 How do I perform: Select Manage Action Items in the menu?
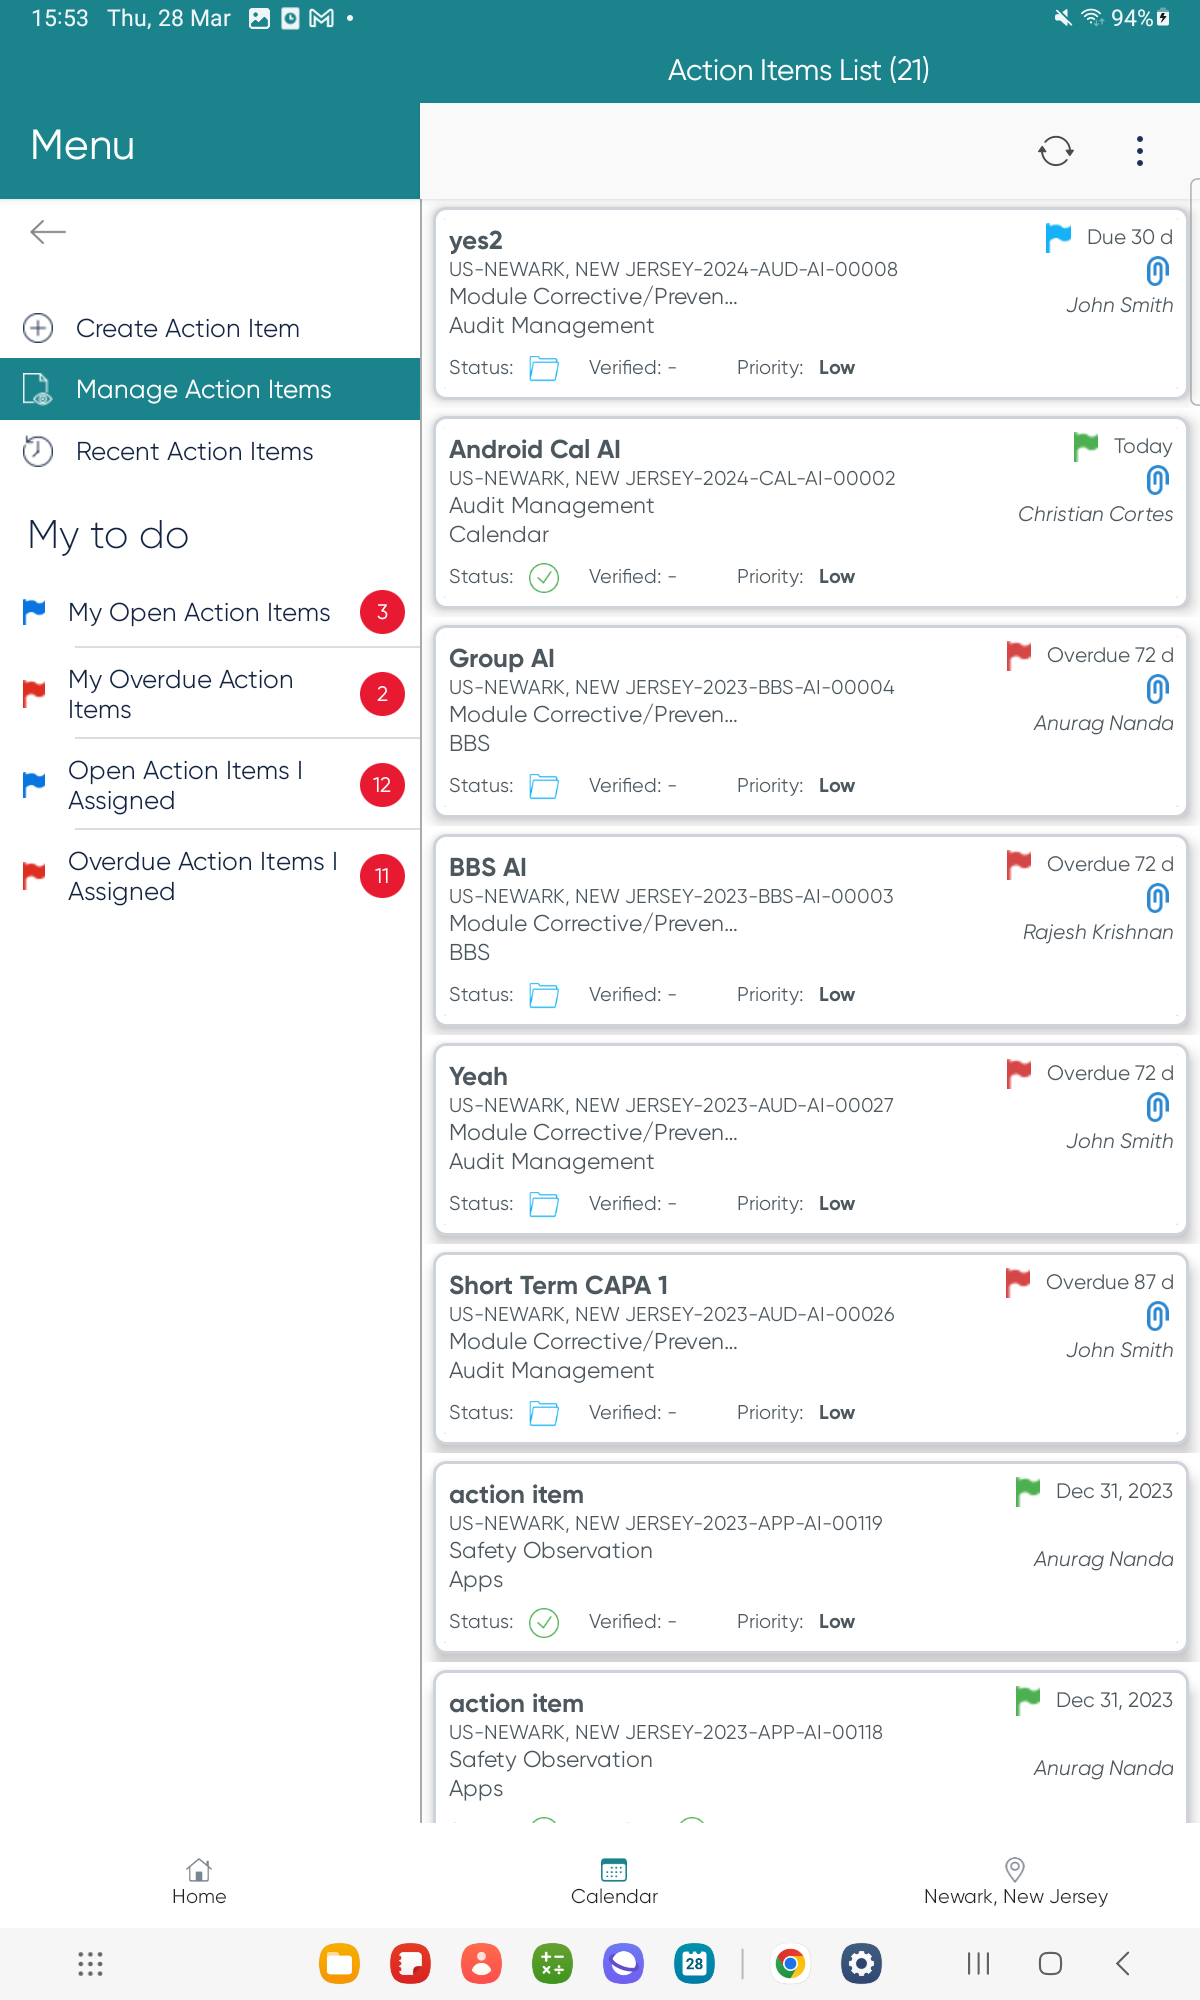(x=210, y=389)
